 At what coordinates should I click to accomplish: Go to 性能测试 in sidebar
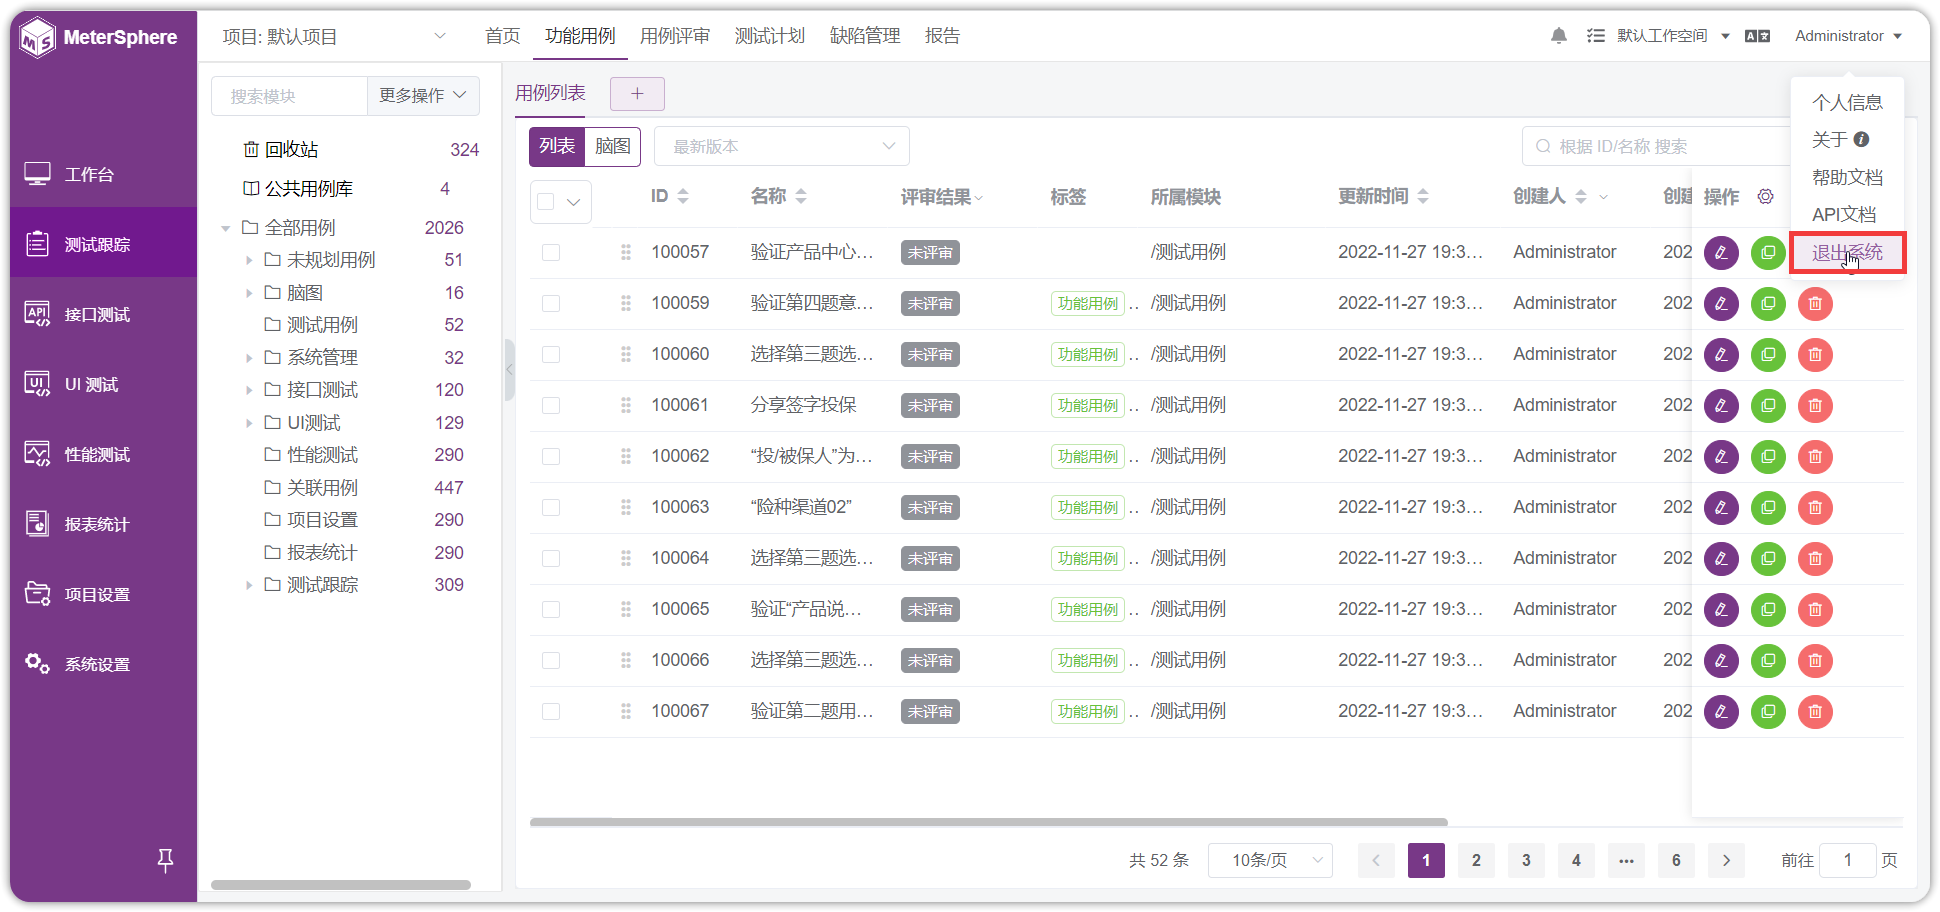103,454
